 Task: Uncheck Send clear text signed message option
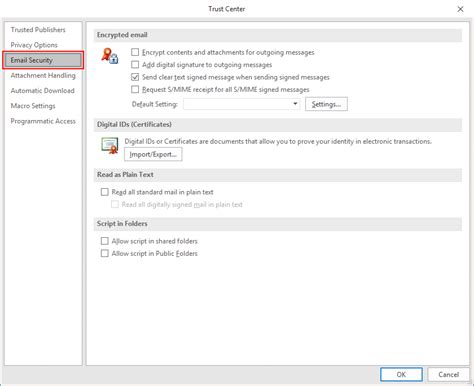(x=135, y=77)
